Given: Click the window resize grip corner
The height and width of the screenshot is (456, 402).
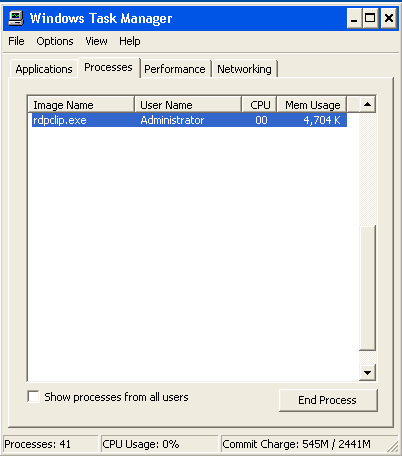Looking at the screenshot, I should [x=393, y=446].
